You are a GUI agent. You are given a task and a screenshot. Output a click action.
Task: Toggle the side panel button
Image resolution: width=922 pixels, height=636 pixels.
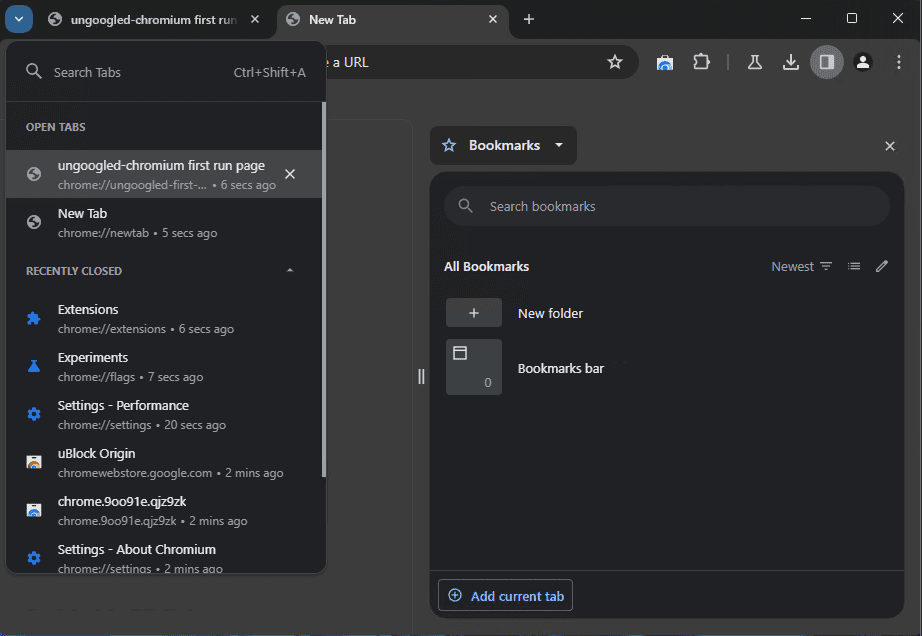tap(826, 62)
